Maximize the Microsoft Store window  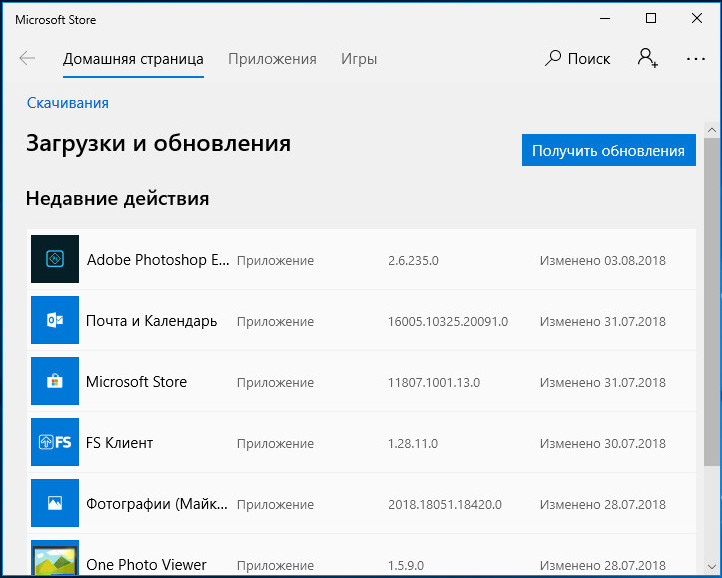[x=651, y=18]
